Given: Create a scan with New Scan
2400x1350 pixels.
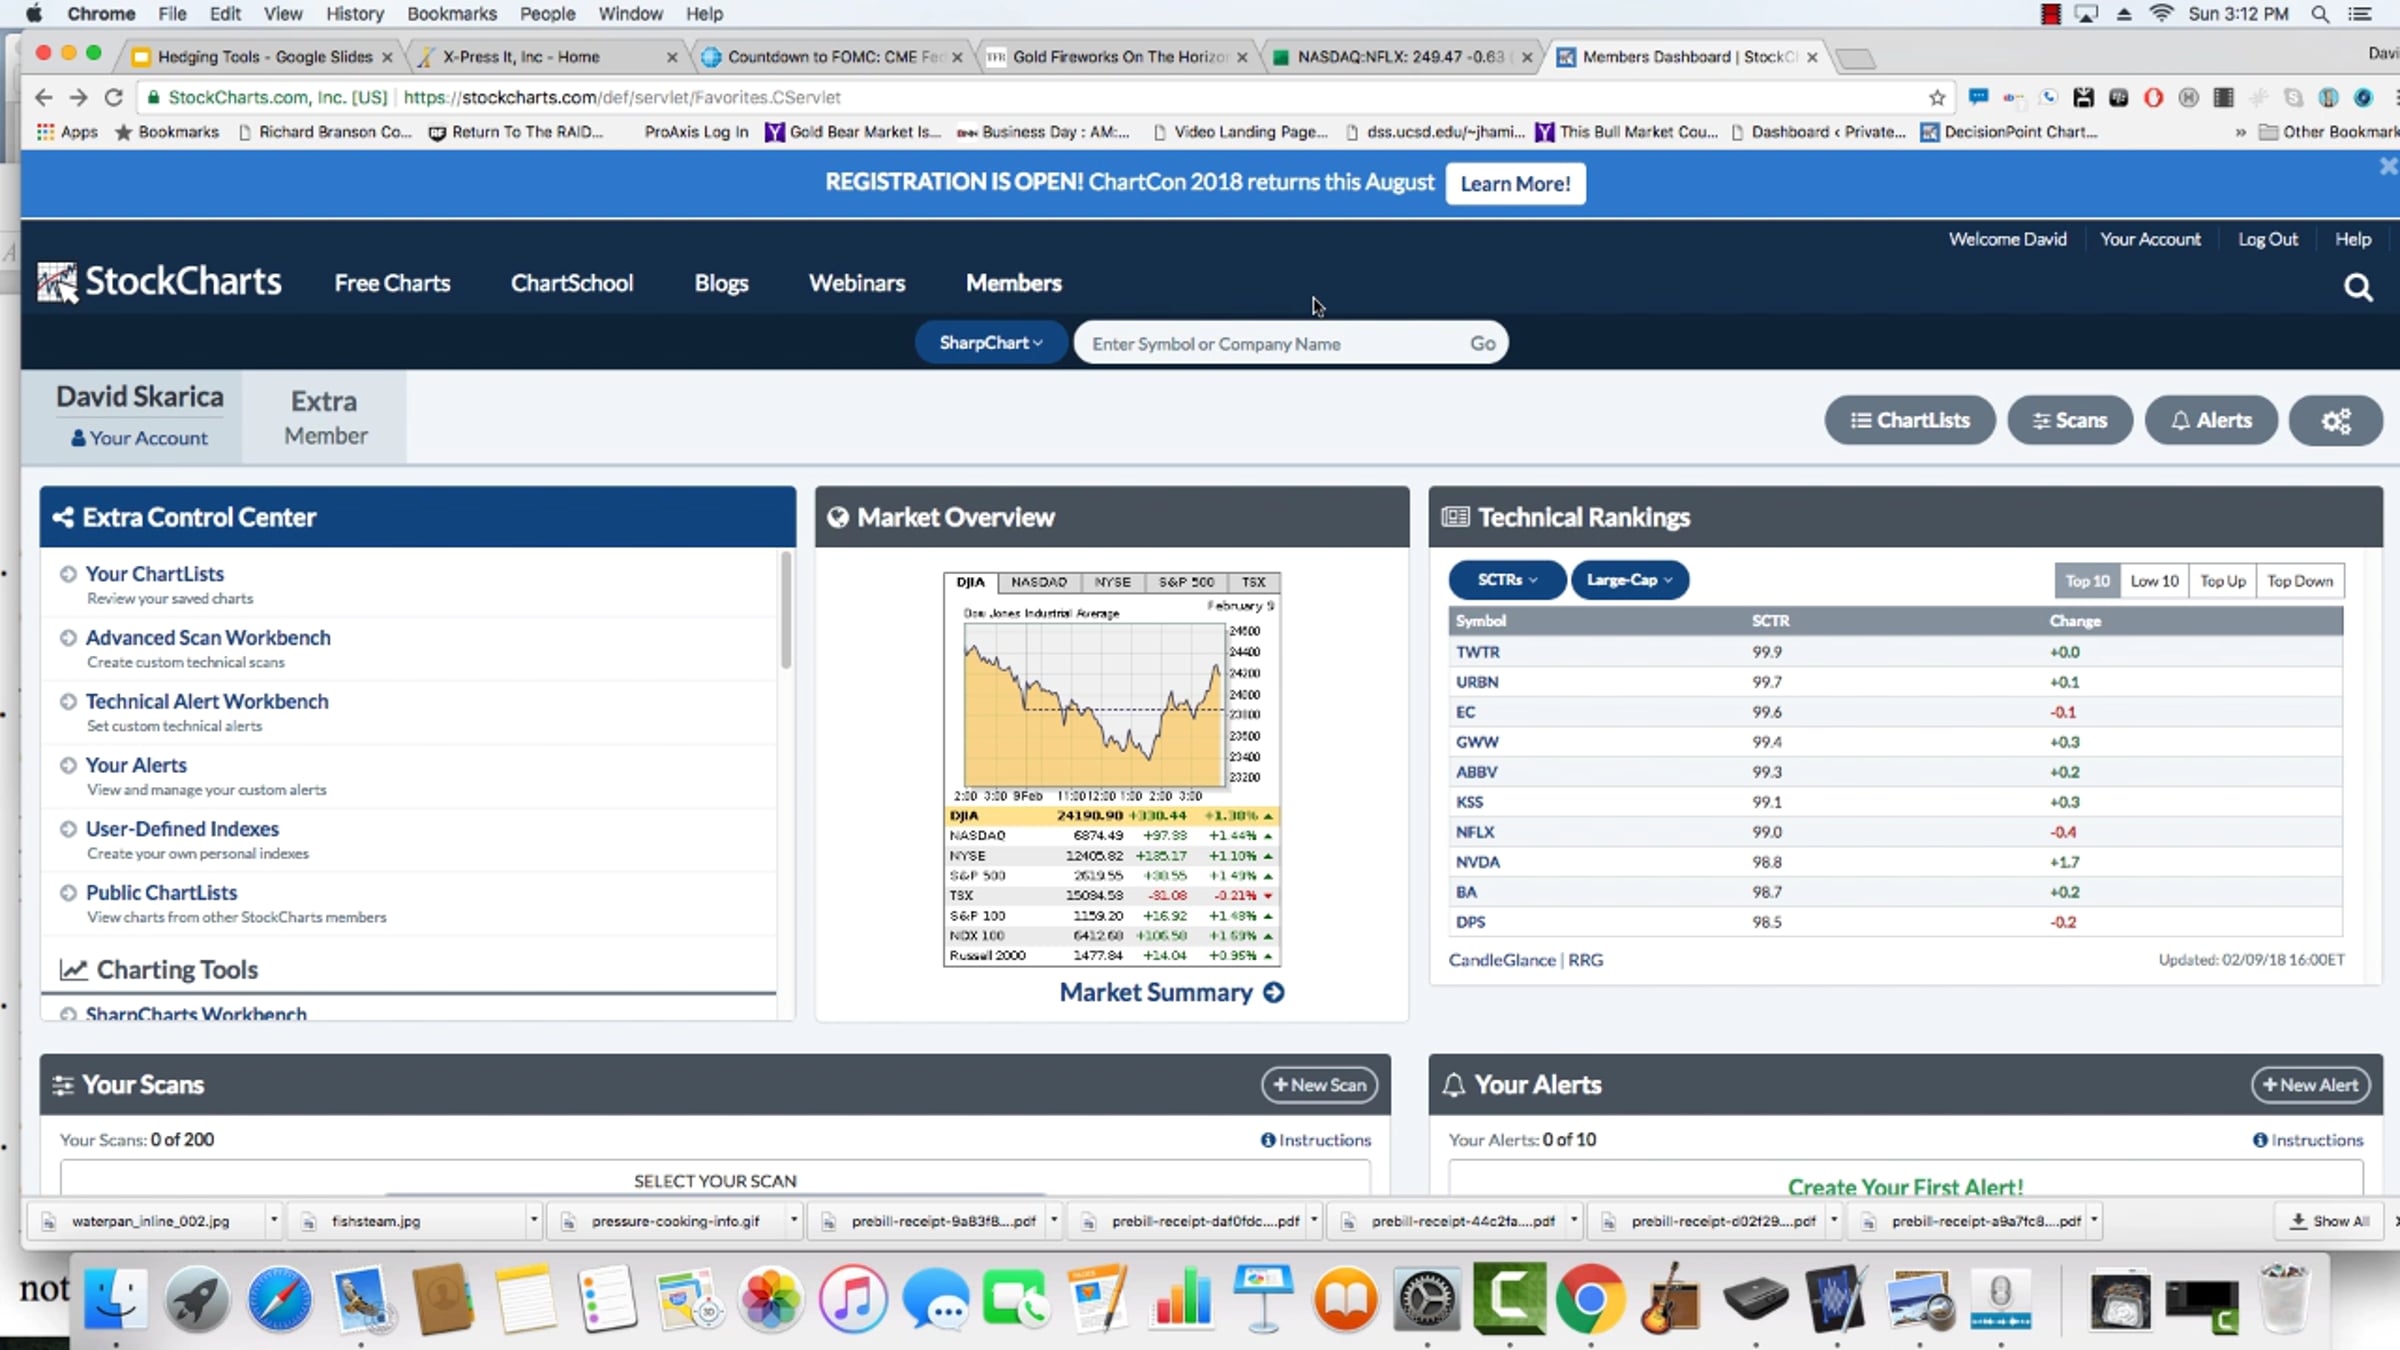Looking at the screenshot, I should pos(1320,1085).
